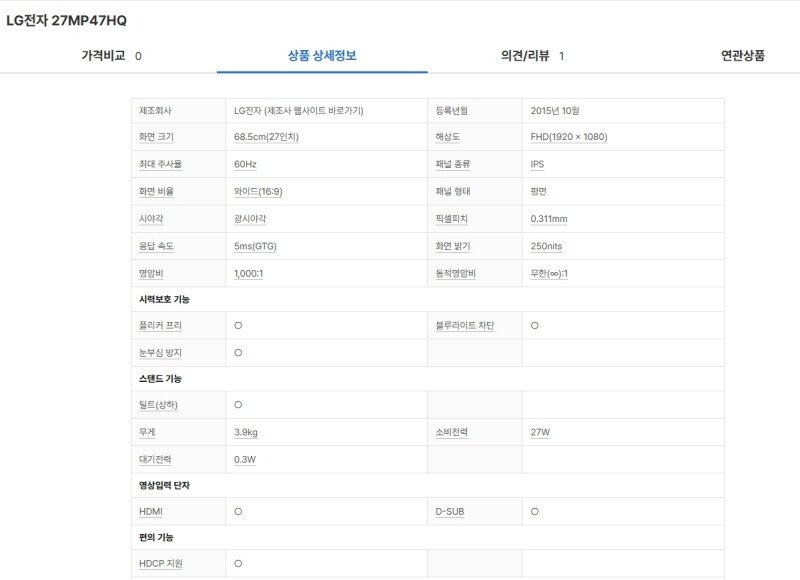Click the 명암비 label

click(x=151, y=273)
